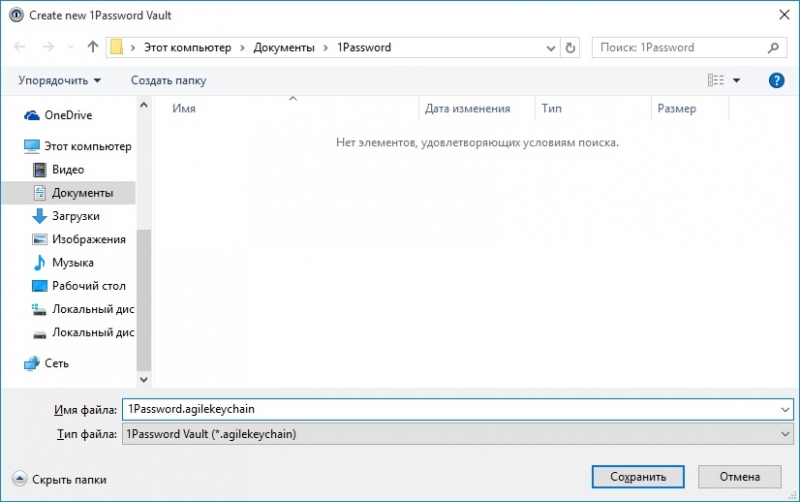
Task: Open 'Музыка' folder in sidebar
Action: [72, 263]
